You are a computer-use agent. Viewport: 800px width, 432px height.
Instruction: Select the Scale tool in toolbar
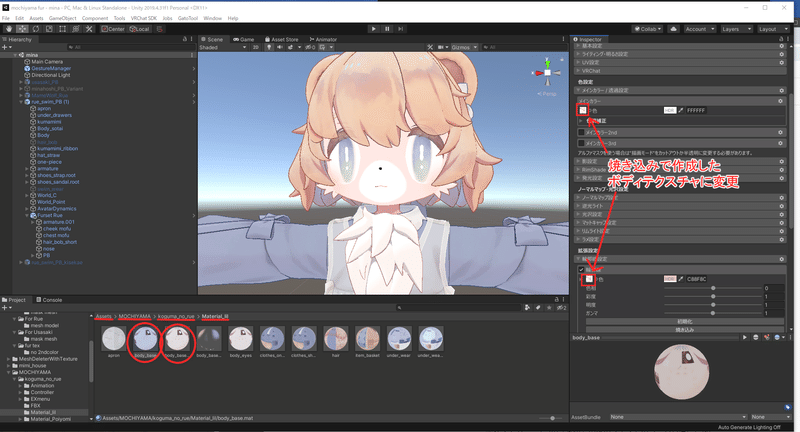pos(49,29)
